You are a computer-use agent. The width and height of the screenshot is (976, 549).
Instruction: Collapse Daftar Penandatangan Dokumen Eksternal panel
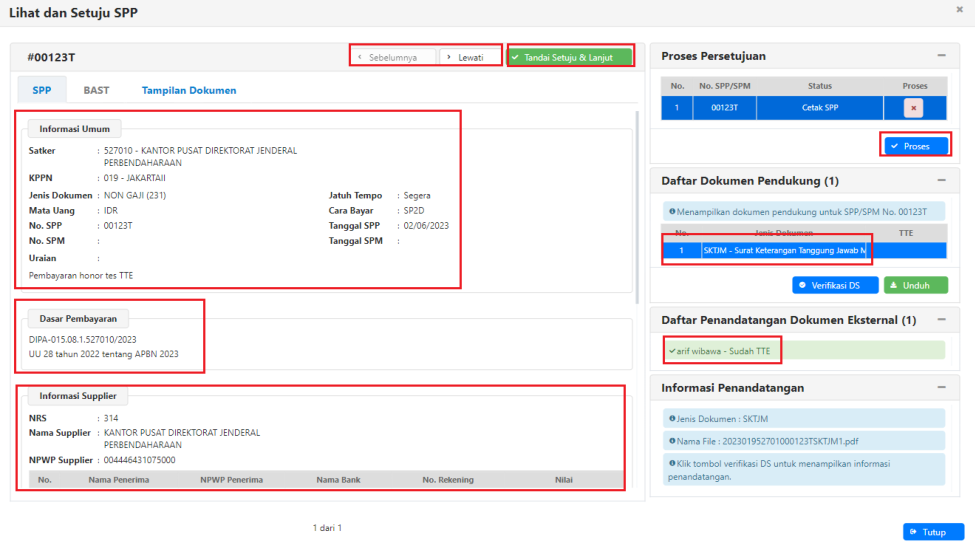(941, 321)
